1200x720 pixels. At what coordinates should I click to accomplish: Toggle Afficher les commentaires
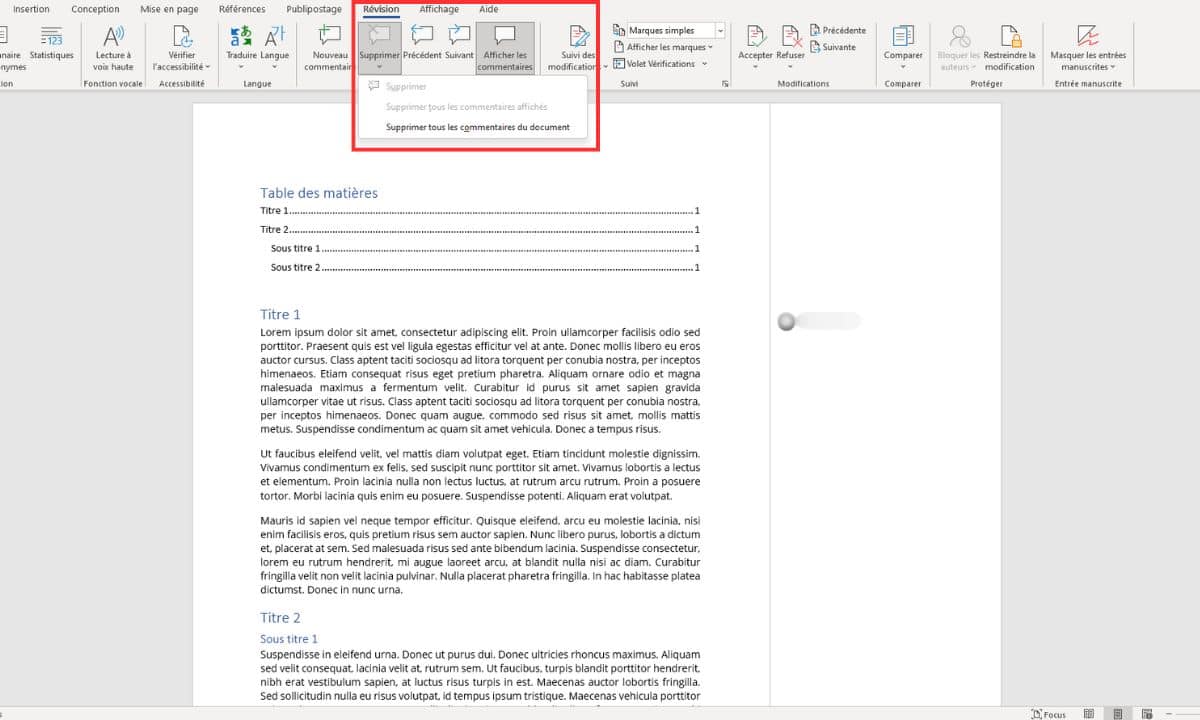tap(505, 47)
